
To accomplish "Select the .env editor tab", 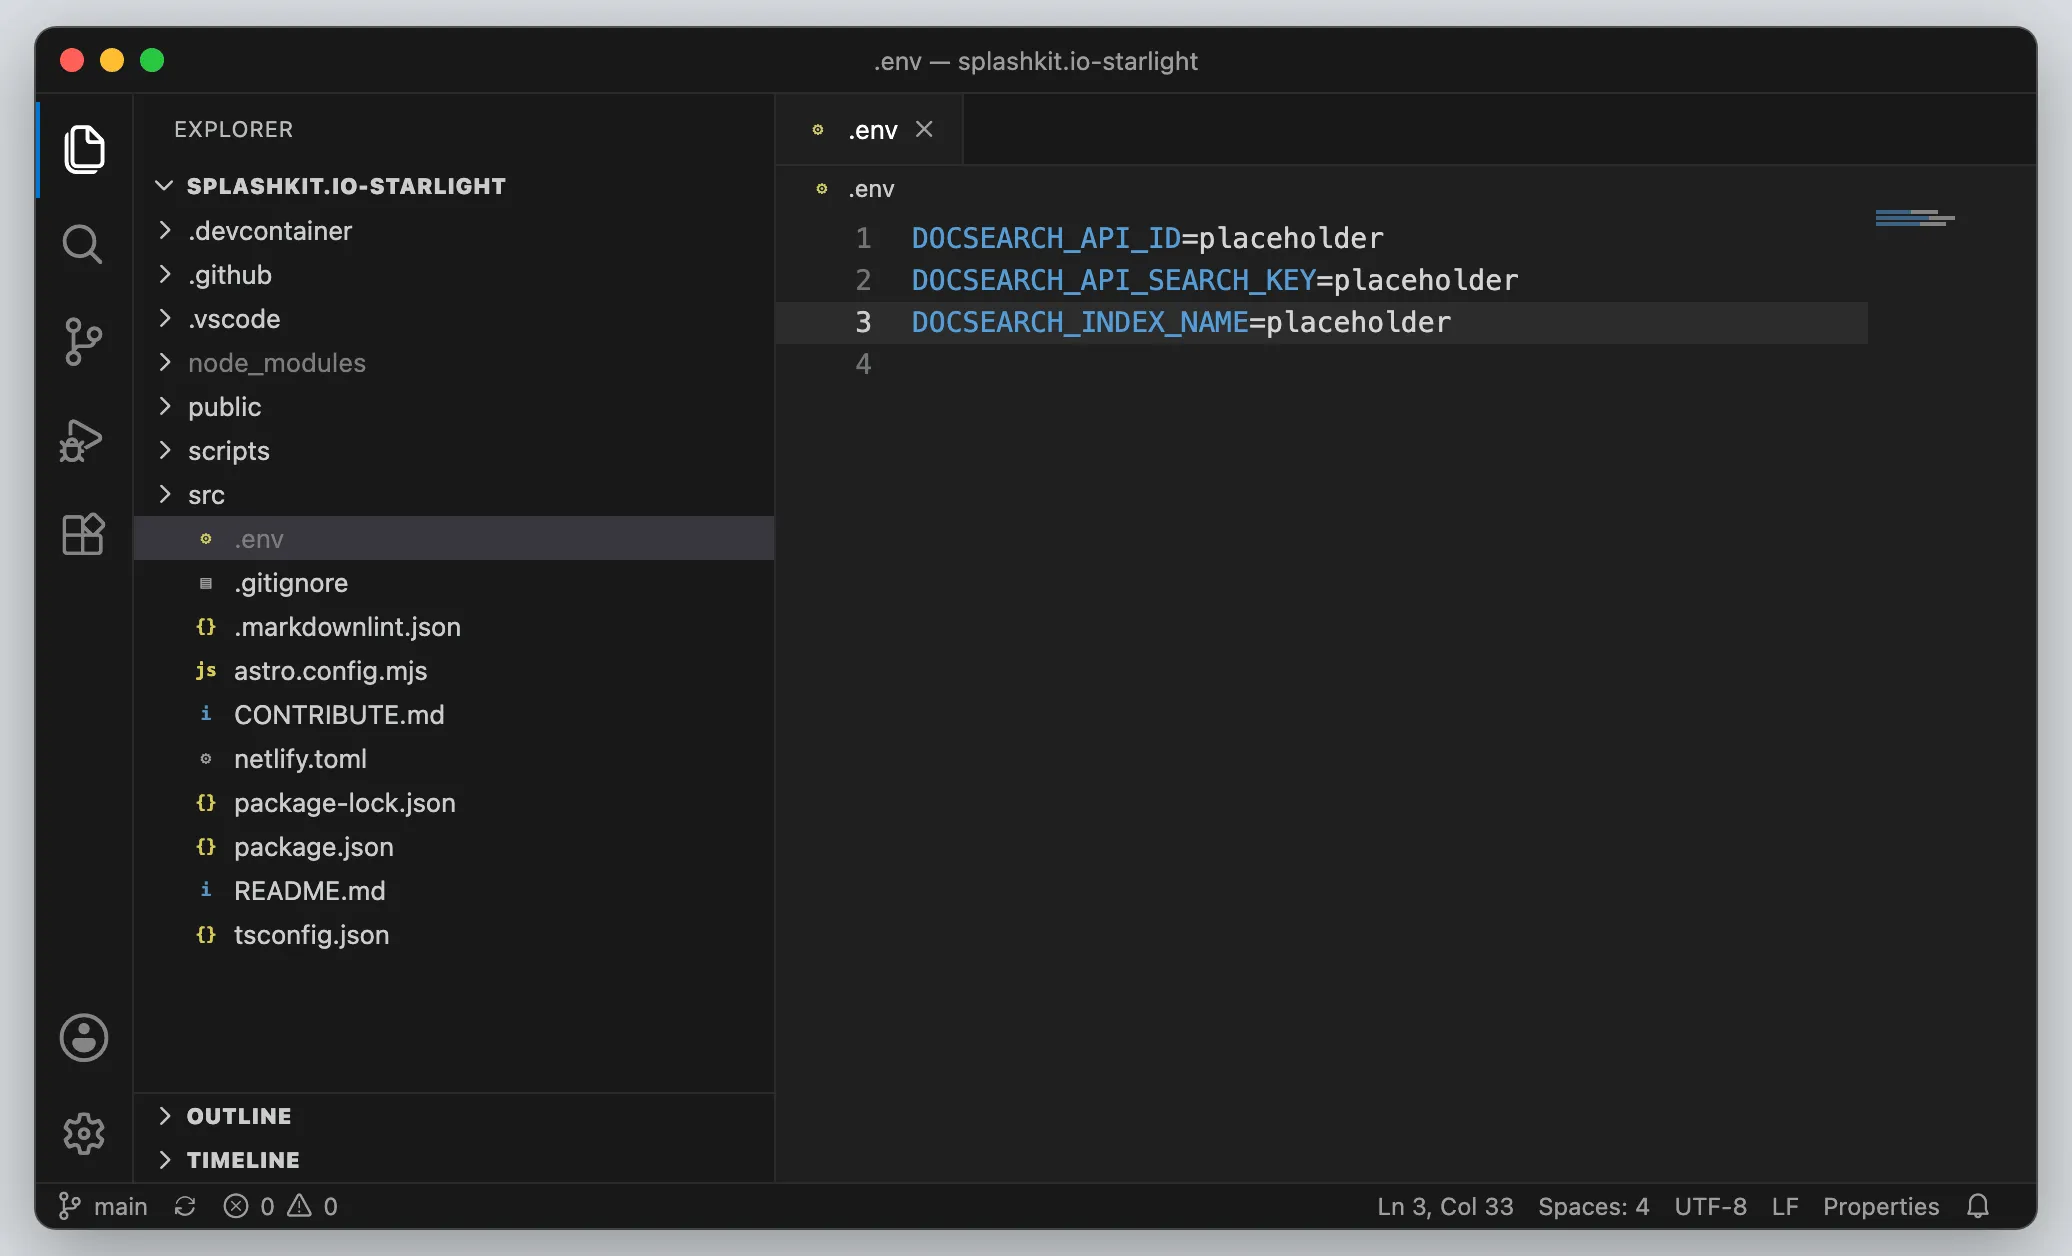I will [869, 129].
